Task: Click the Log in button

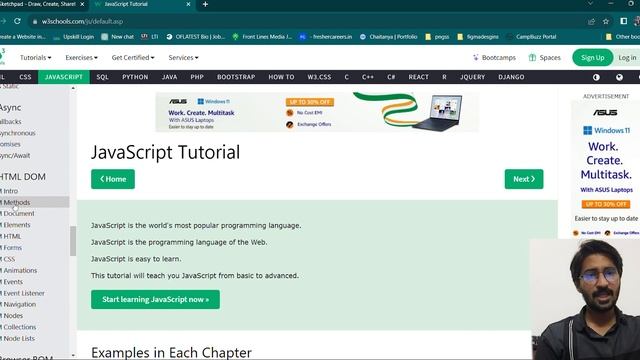Action: pos(627,58)
